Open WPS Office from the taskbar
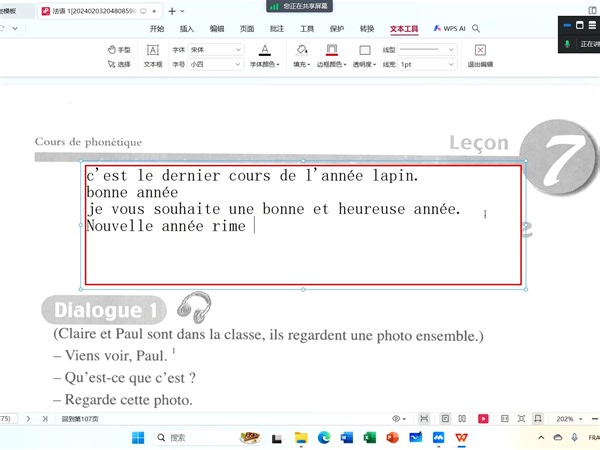The height and width of the screenshot is (450, 600). click(x=461, y=438)
